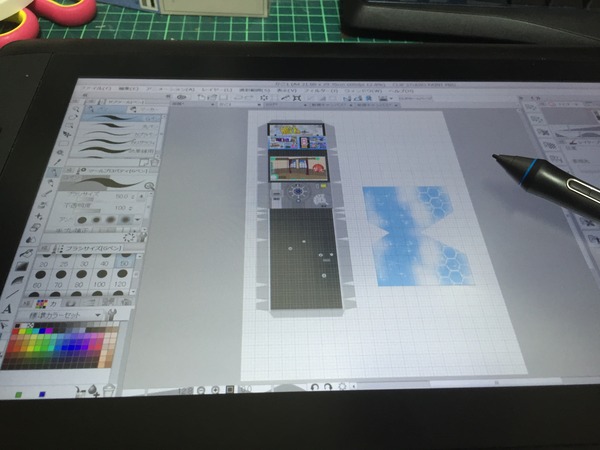This screenshot has height=450, width=600.
Task: Choose brush size preset 50
Action: [124, 260]
